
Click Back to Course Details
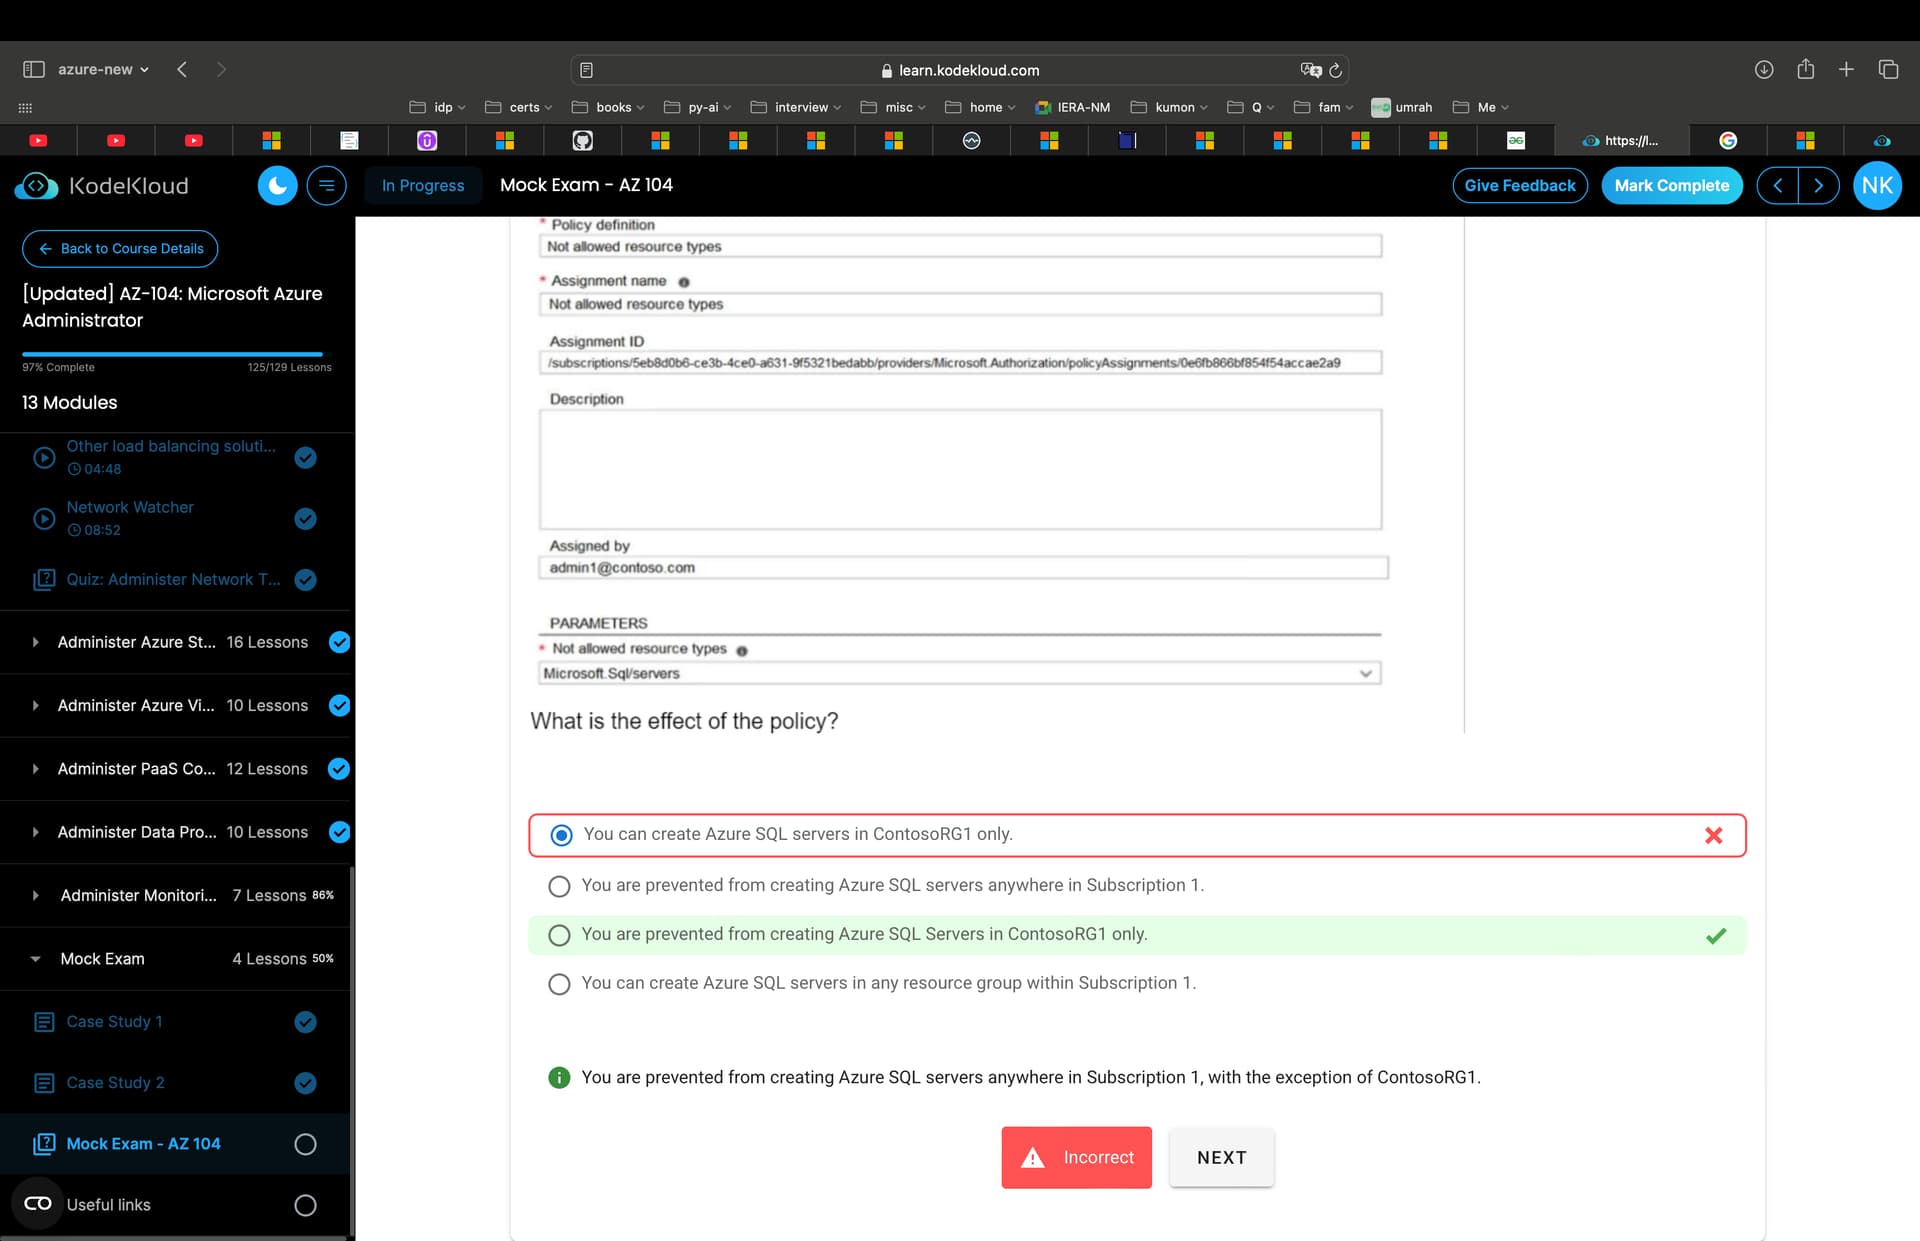pyautogui.click(x=120, y=249)
